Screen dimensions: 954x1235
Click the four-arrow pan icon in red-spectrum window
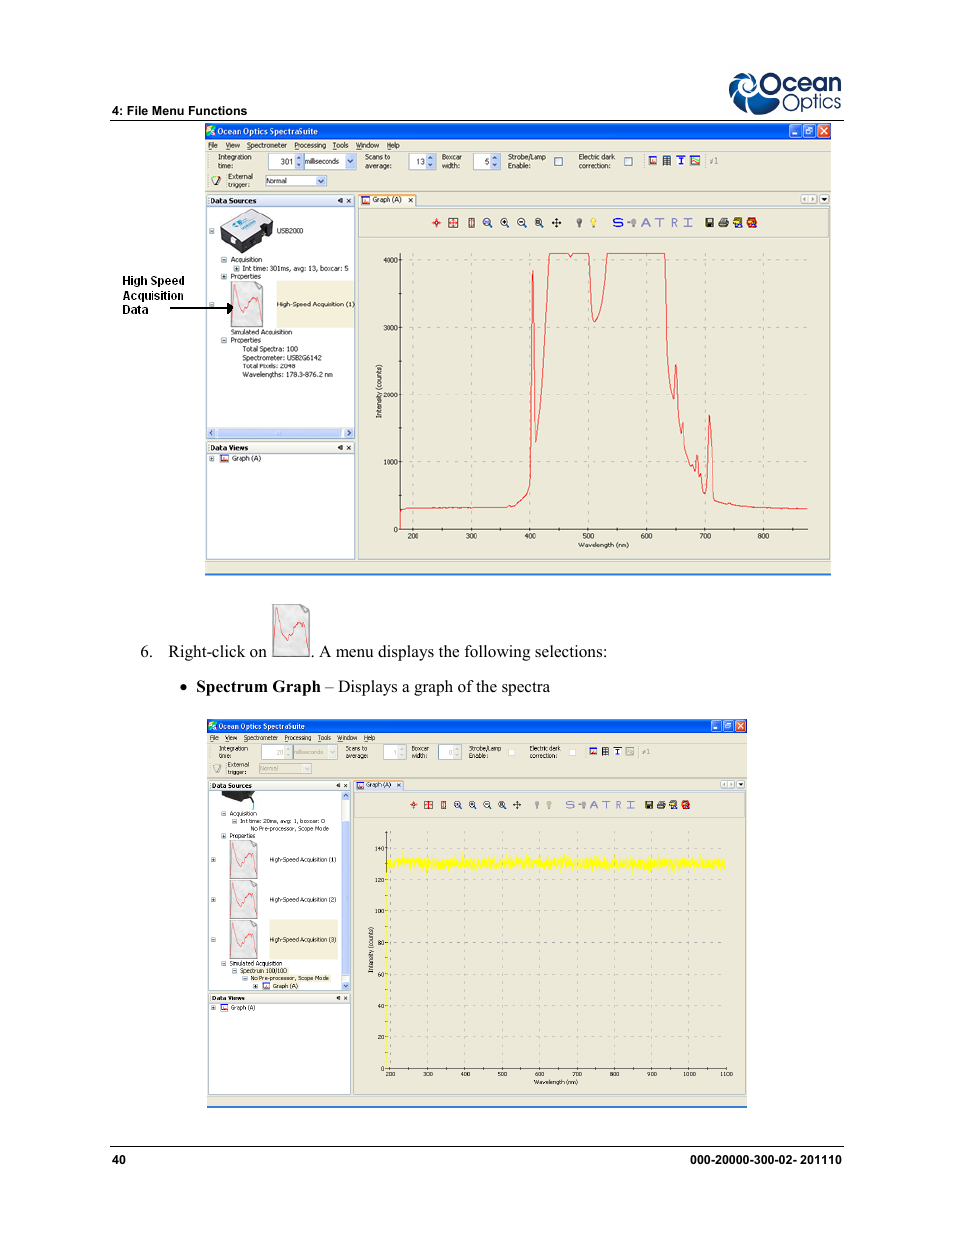point(556,223)
